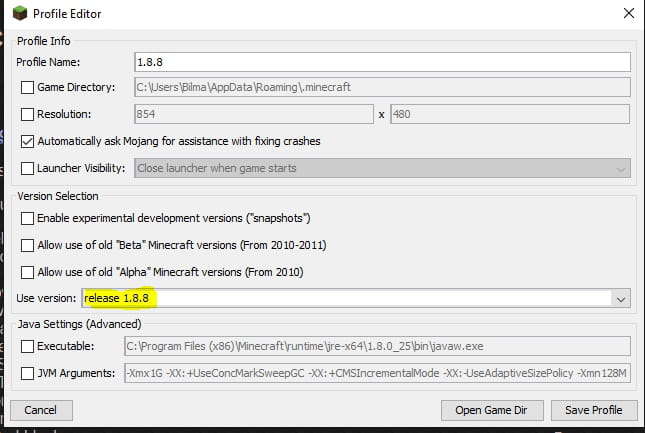The height and width of the screenshot is (433, 645).
Task: Click the resolution width field 854
Action: pos(254,114)
